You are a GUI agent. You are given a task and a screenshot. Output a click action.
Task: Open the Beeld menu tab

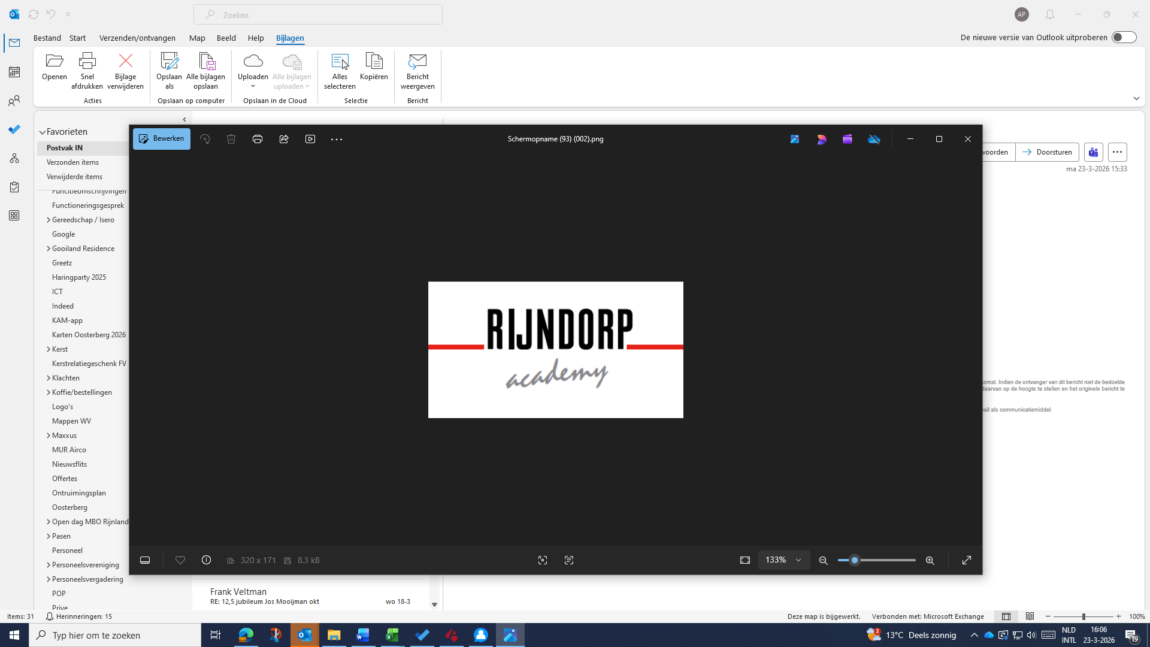click(x=226, y=38)
